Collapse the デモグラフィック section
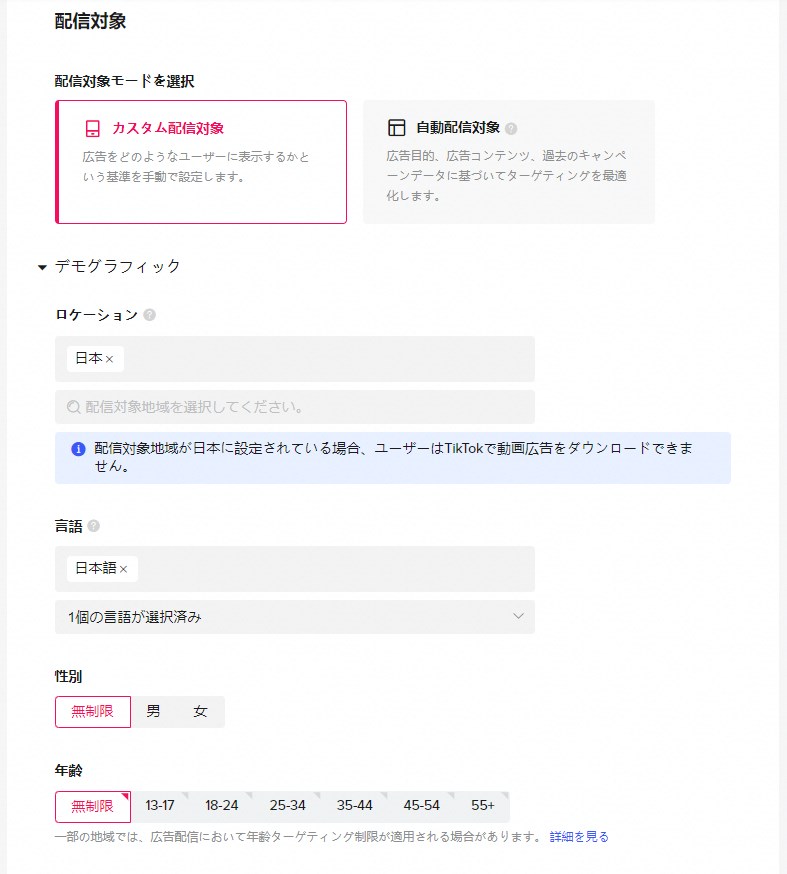The width and height of the screenshot is (787, 874). click(x=42, y=267)
